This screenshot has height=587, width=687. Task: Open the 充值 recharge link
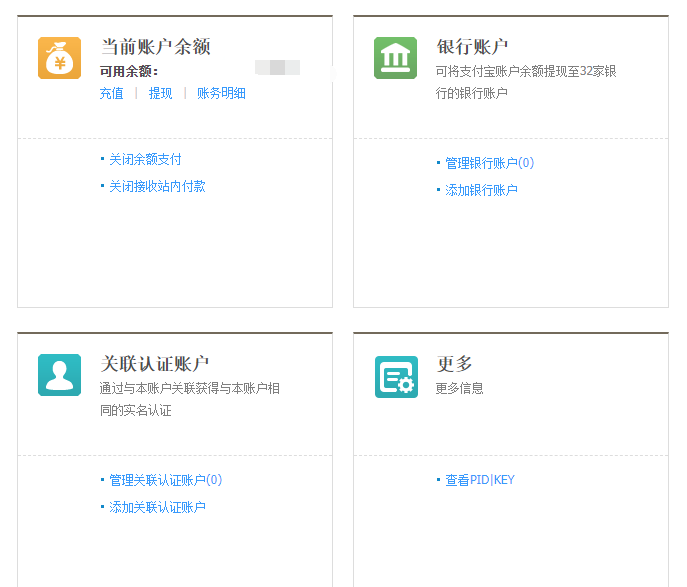(111, 93)
